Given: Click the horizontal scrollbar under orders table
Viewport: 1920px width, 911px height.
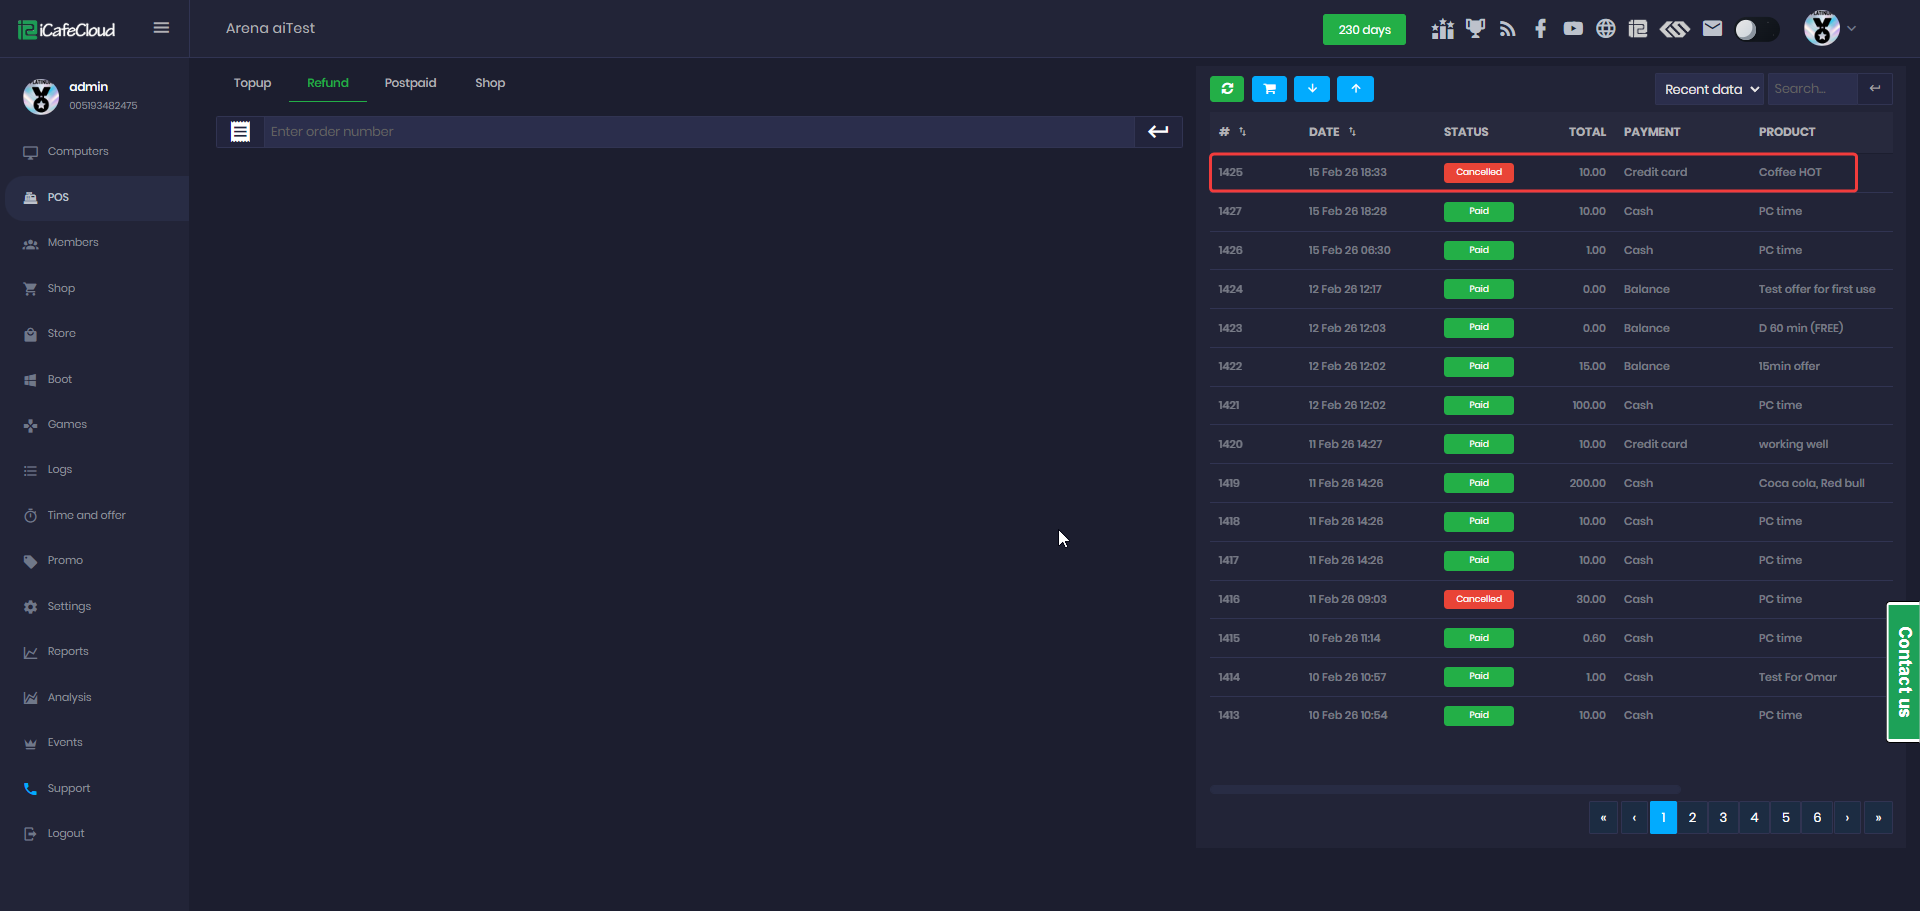Looking at the screenshot, I should [1445, 790].
